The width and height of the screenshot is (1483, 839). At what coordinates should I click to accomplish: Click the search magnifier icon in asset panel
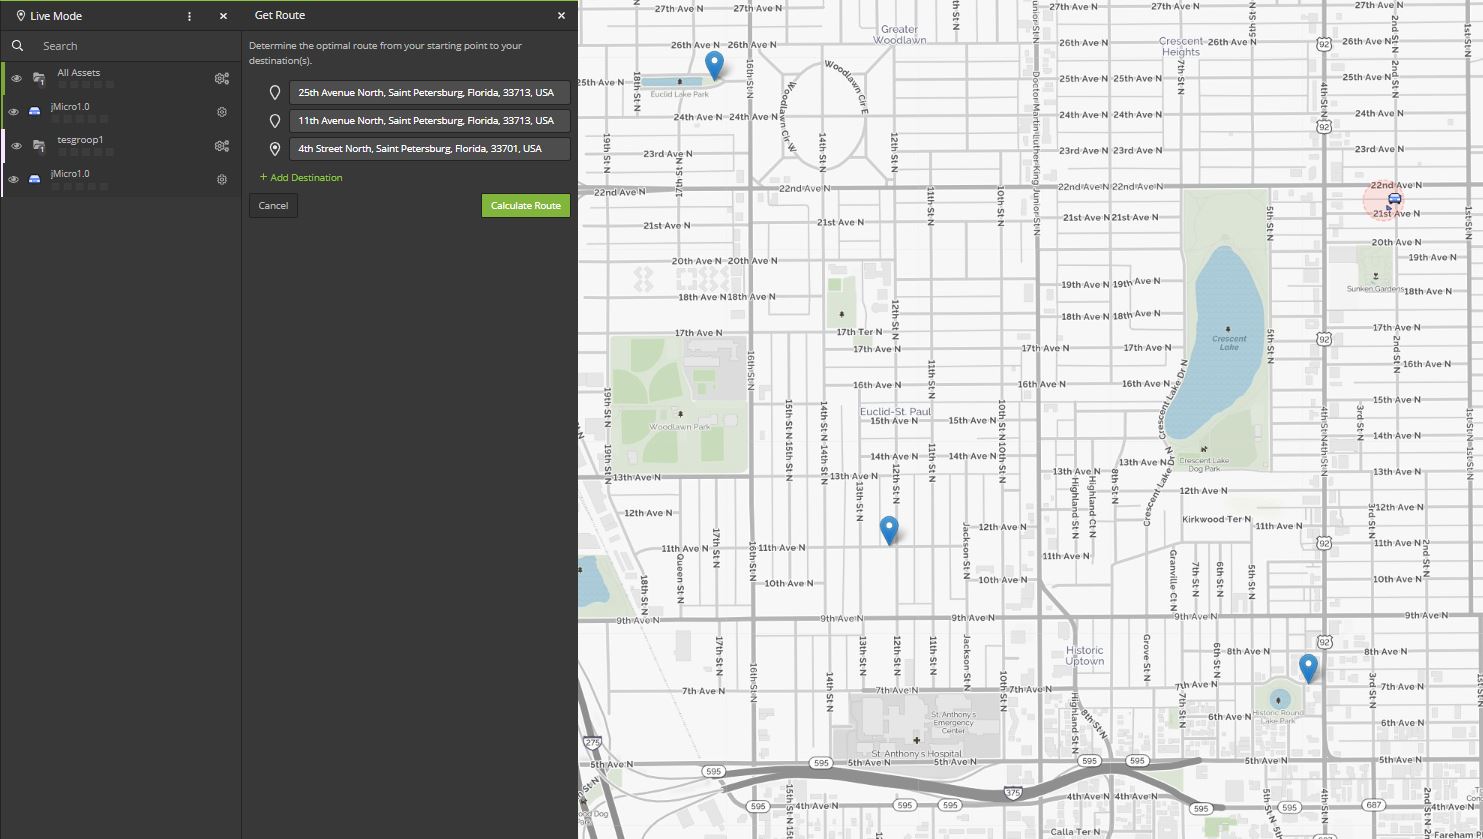pyautogui.click(x=17, y=46)
